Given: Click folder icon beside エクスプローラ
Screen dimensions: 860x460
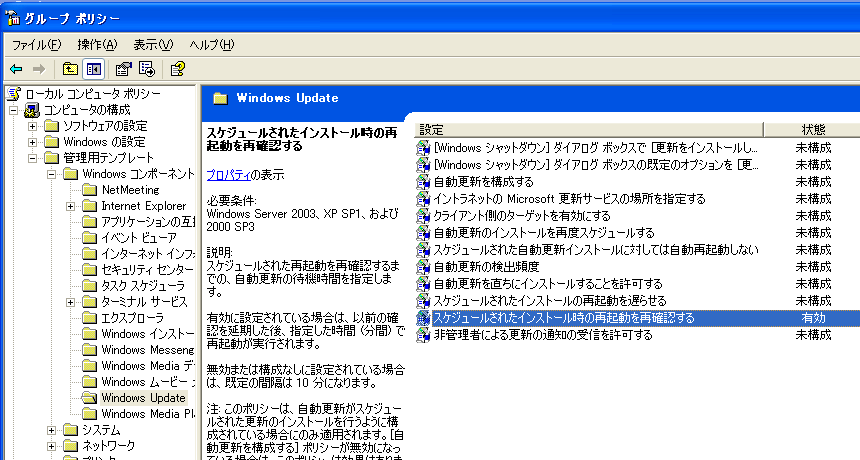Looking at the screenshot, I should click(x=89, y=317).
